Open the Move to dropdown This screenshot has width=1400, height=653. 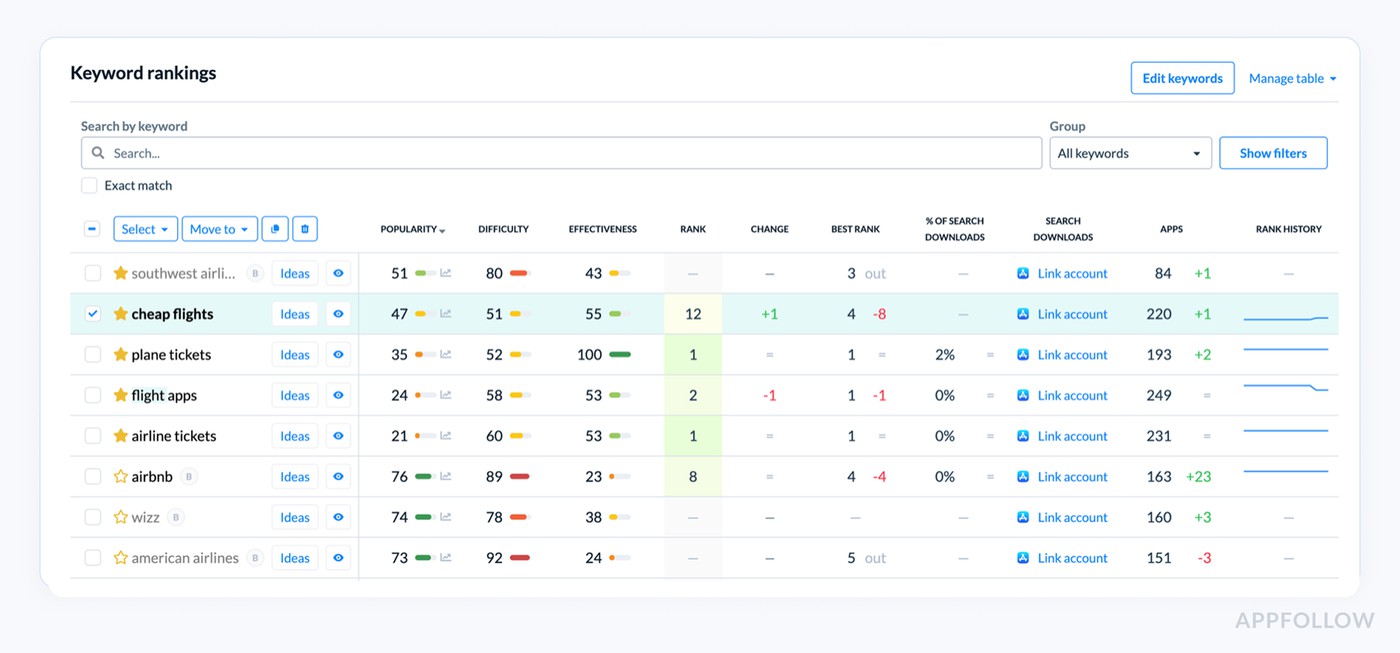tap(220, 229)
